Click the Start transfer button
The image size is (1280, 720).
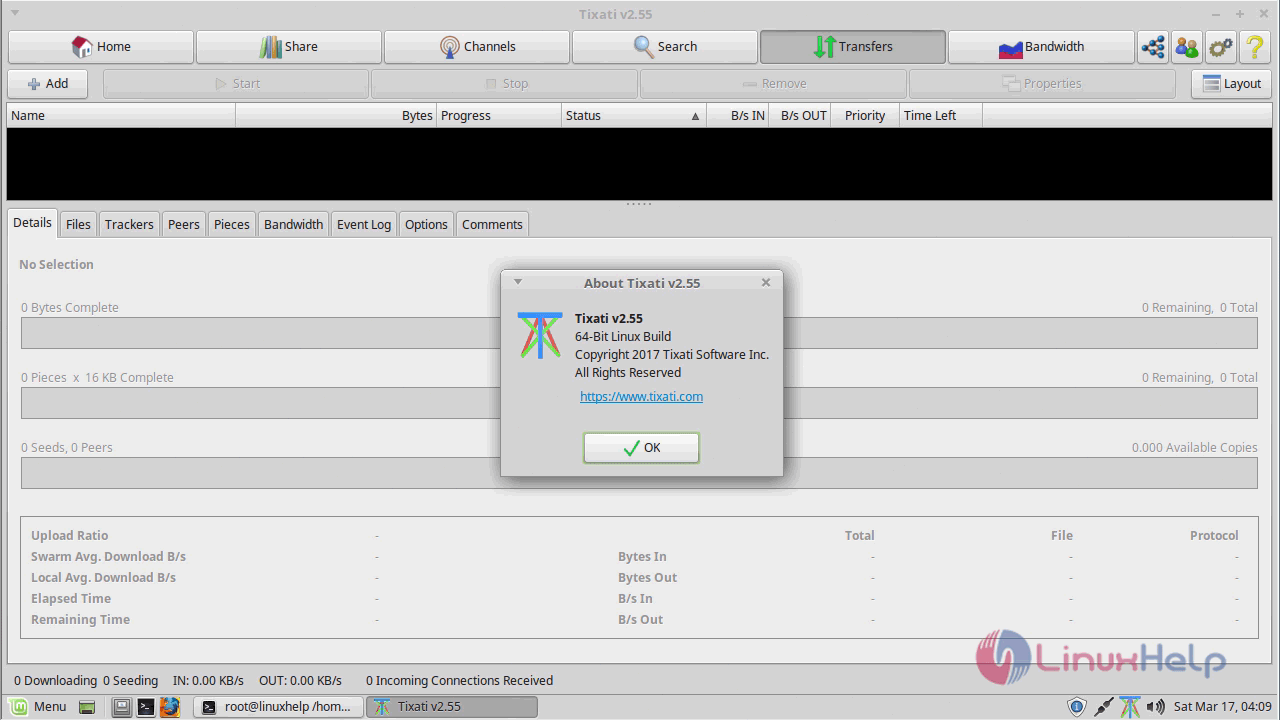tap(236, 84)
